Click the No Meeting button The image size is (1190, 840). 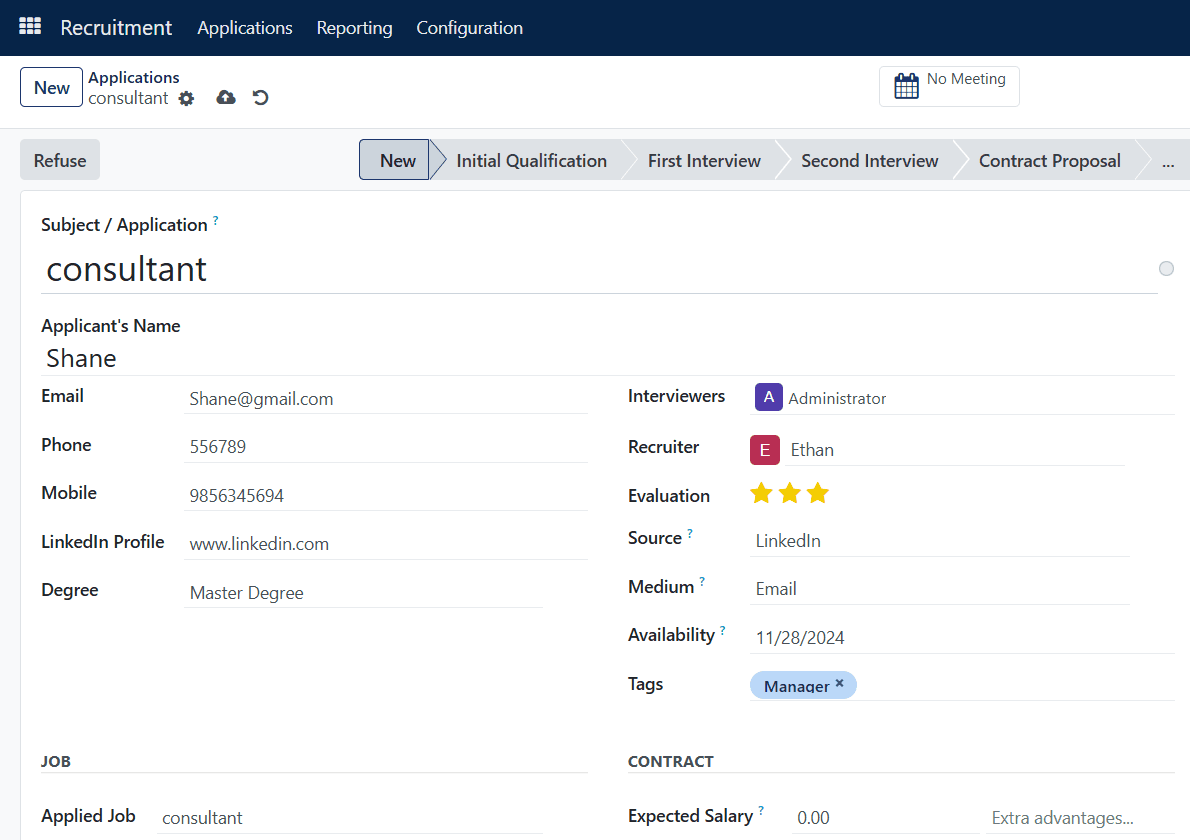[x=949, y=86]
